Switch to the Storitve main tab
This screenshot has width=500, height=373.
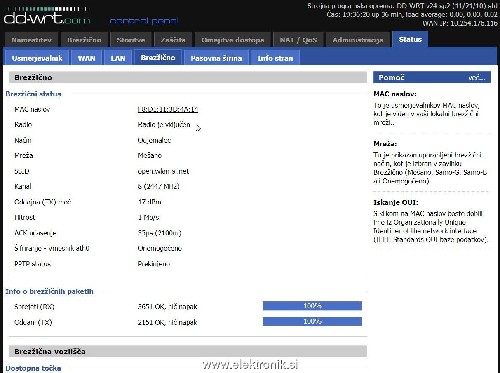coord(131,40)
